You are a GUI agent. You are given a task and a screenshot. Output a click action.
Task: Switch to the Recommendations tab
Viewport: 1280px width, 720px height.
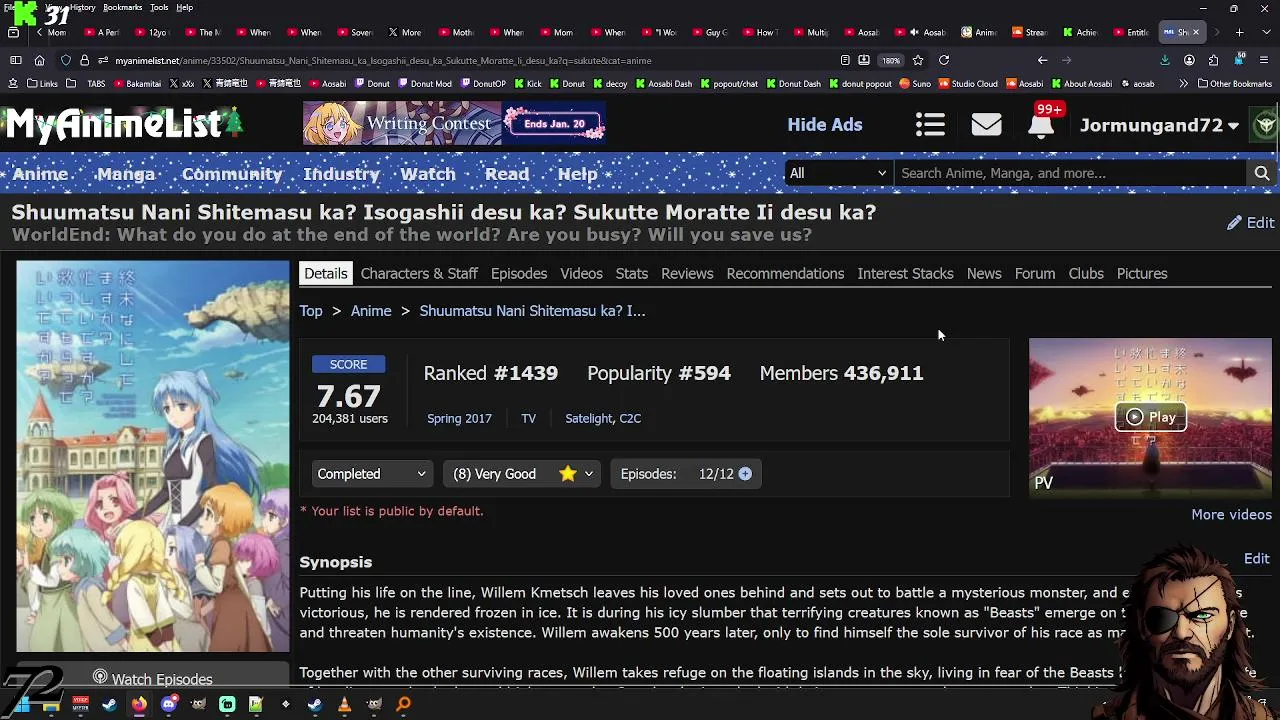(x=785, y=273)
